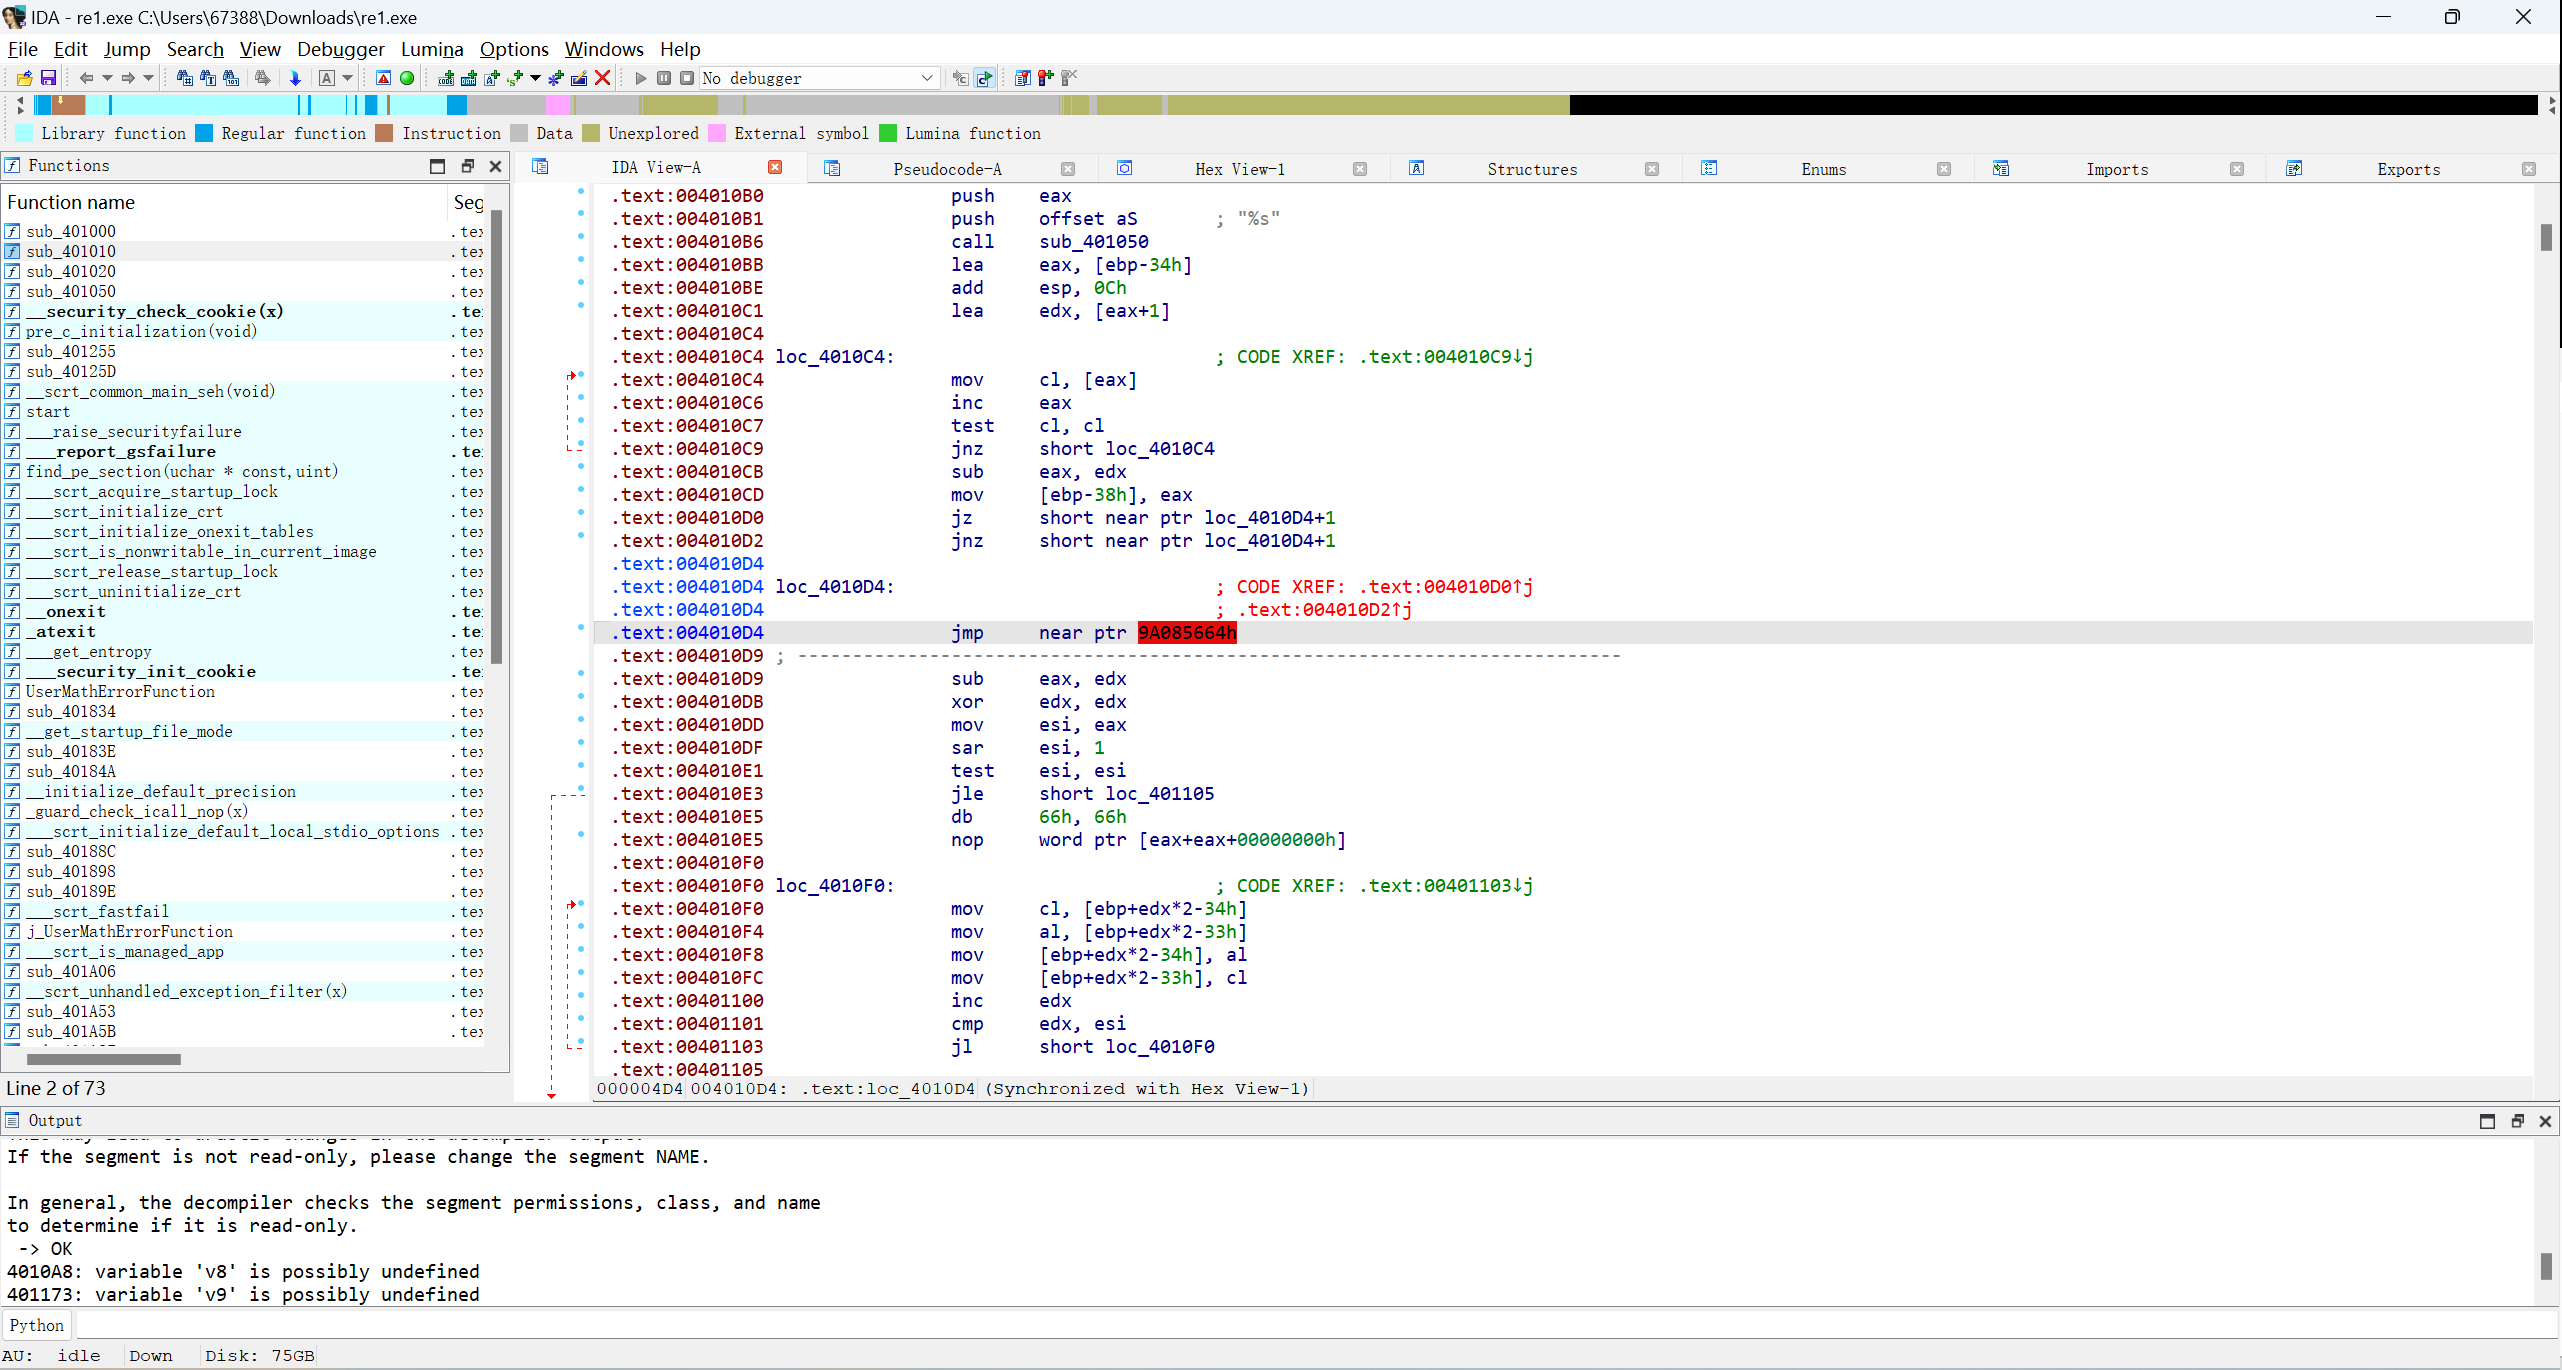Start the process with the play icon
This screenshot has width=2562, height=1370.
(x=641, y=78)
